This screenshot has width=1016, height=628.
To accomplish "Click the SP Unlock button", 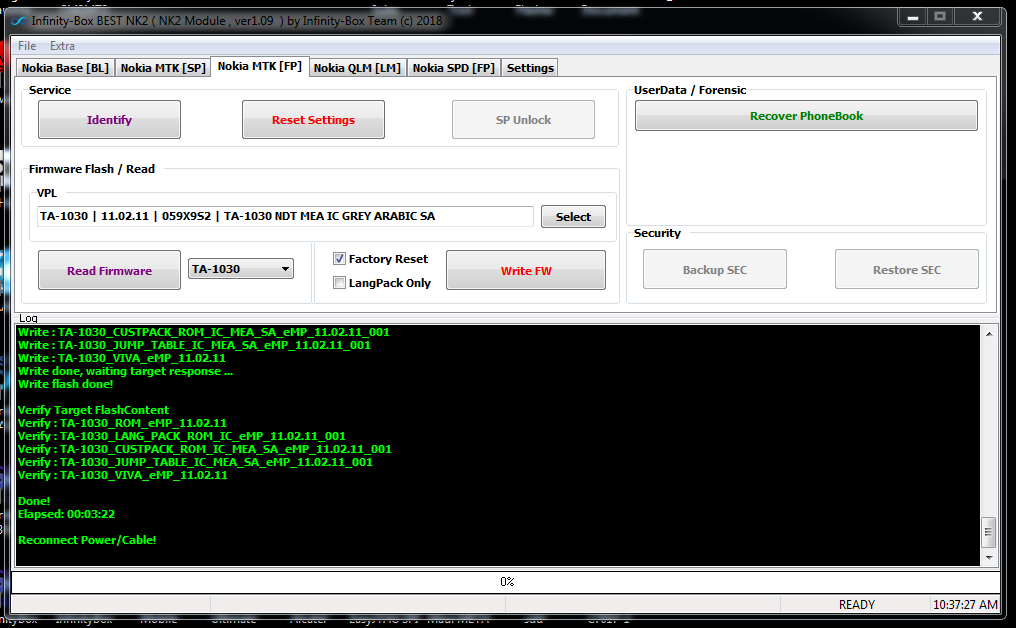I will [523, 119].
